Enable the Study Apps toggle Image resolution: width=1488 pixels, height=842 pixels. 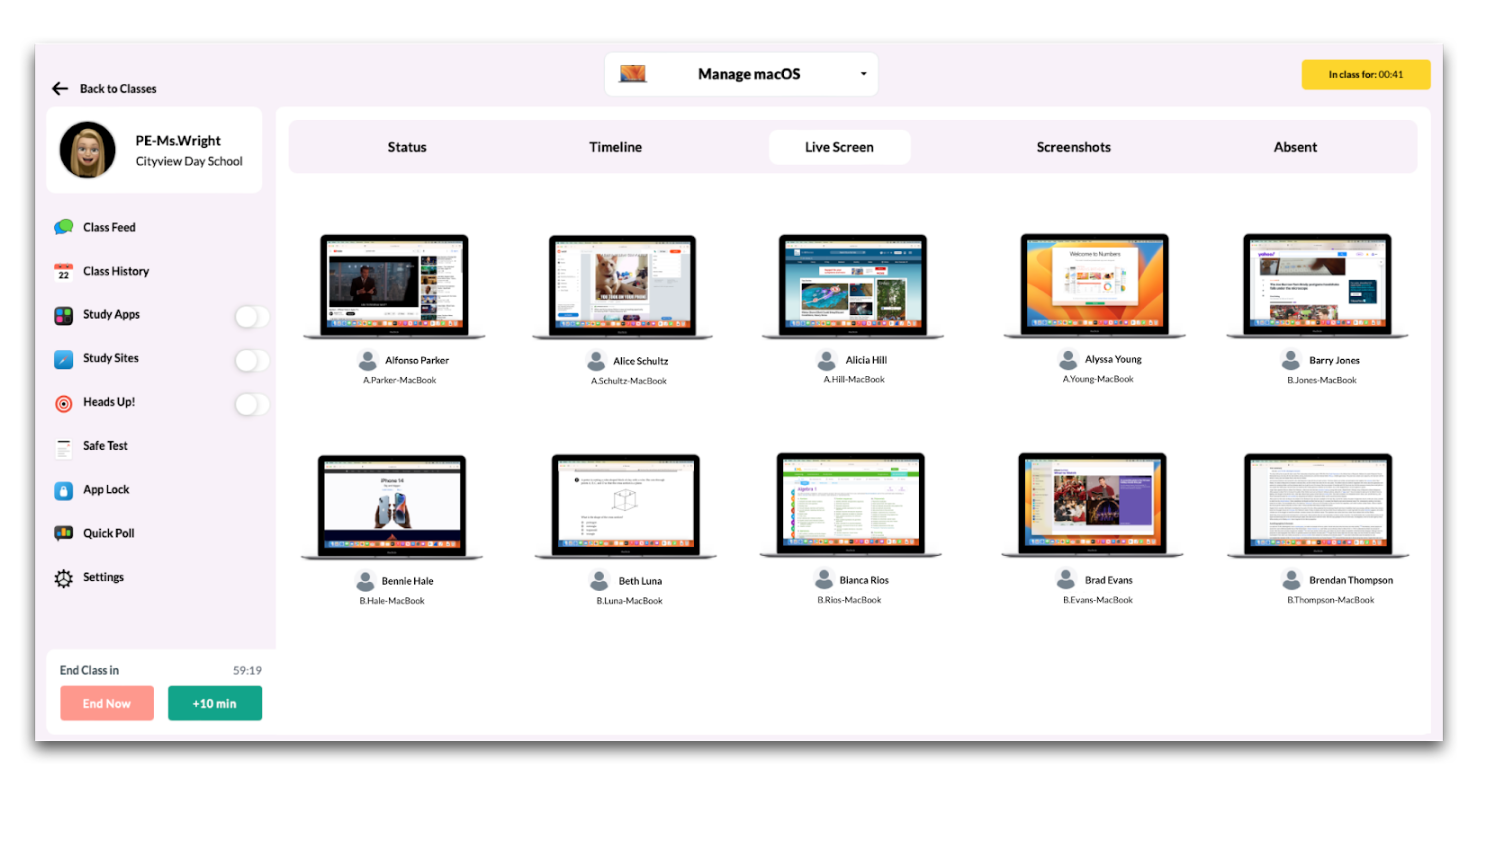251,316
